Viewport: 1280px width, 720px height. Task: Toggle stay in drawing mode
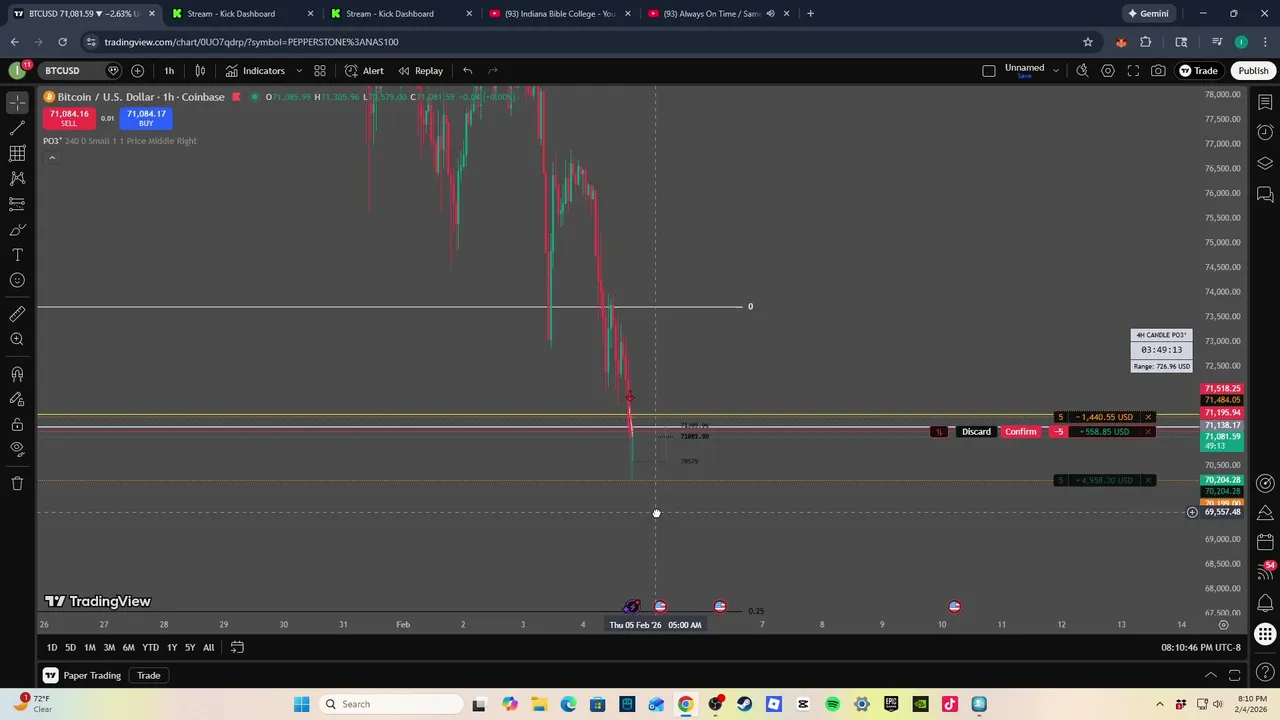(17, 399)
